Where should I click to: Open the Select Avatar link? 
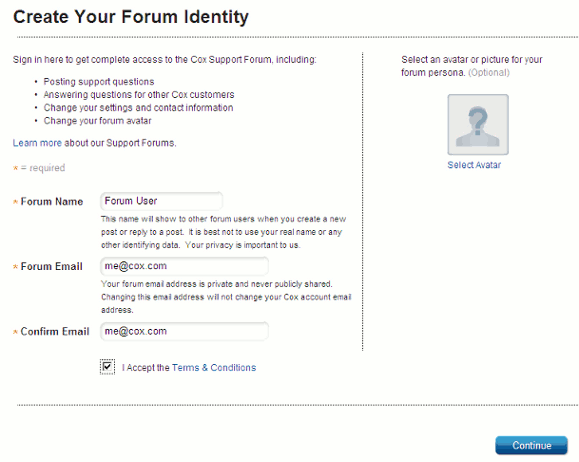(x=474, y=165)
